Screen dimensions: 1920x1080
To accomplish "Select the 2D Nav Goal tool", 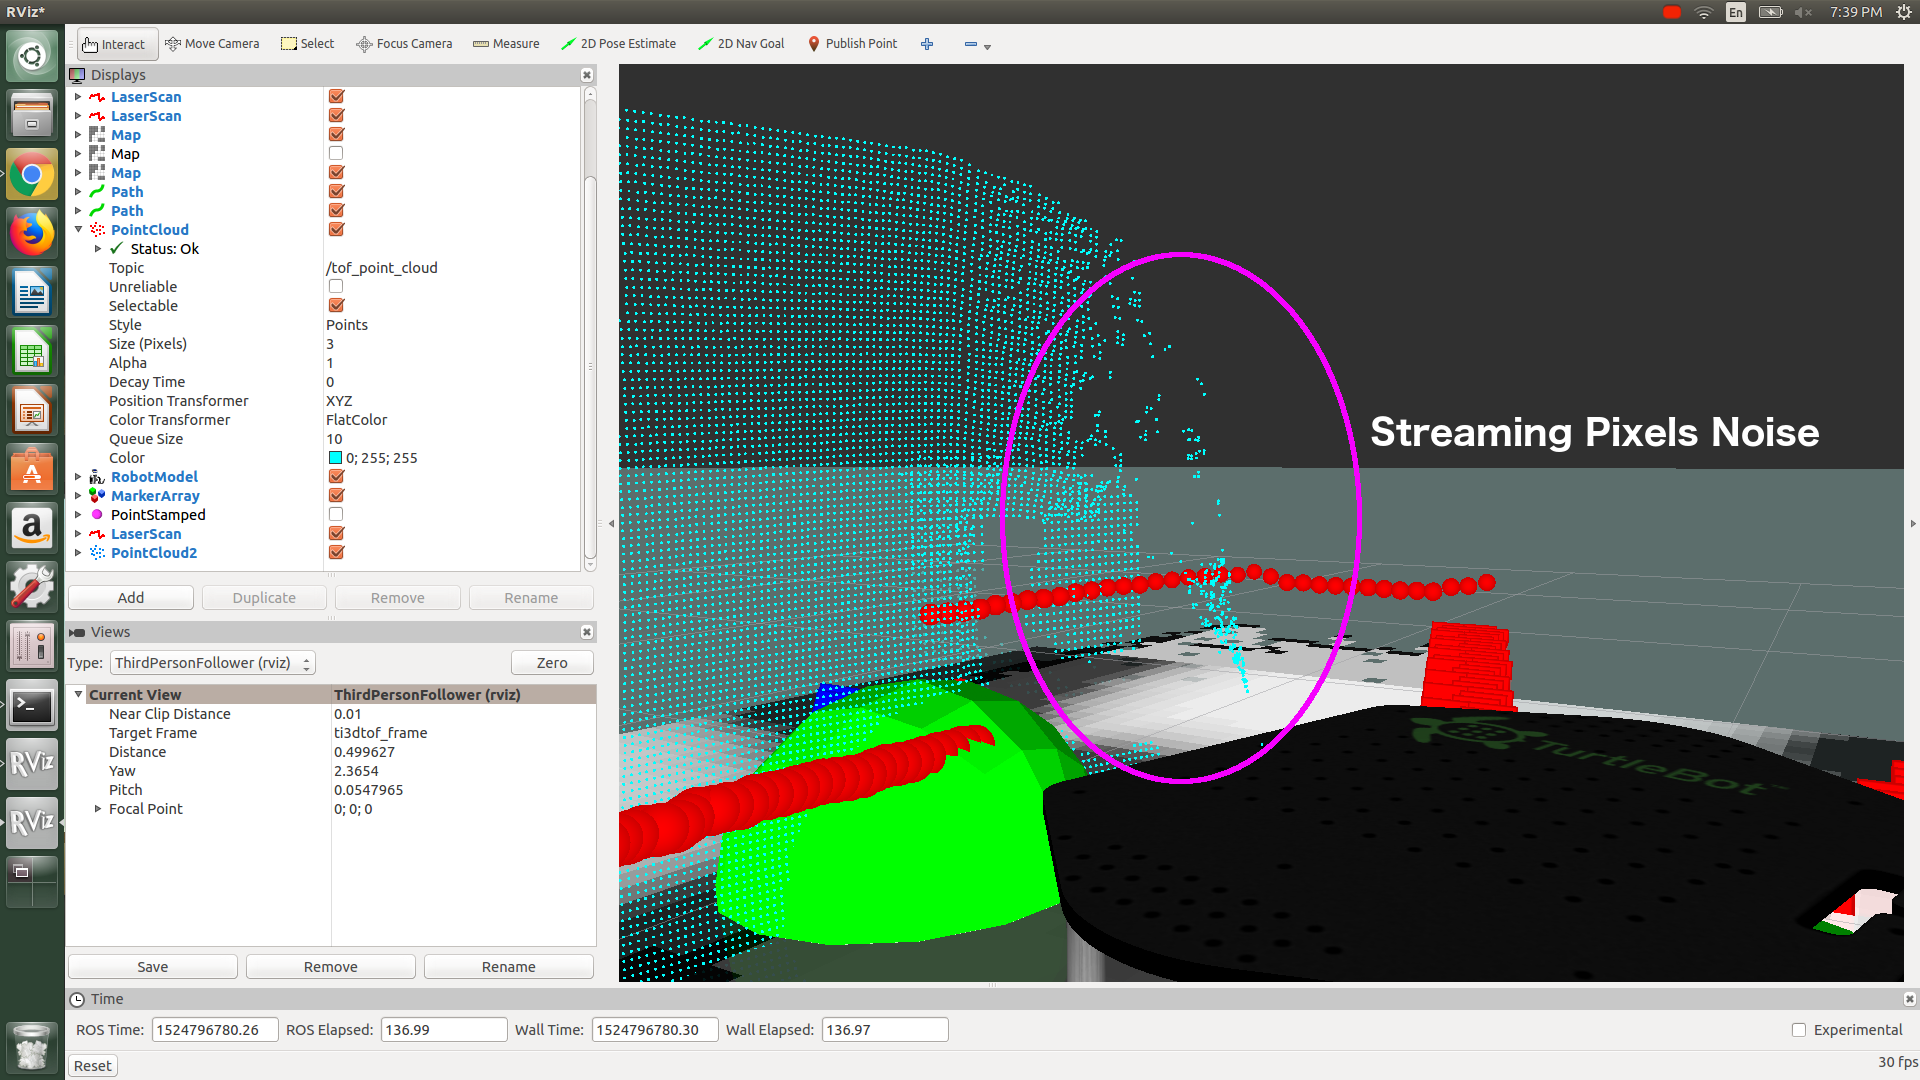I will tap(741, 44).
